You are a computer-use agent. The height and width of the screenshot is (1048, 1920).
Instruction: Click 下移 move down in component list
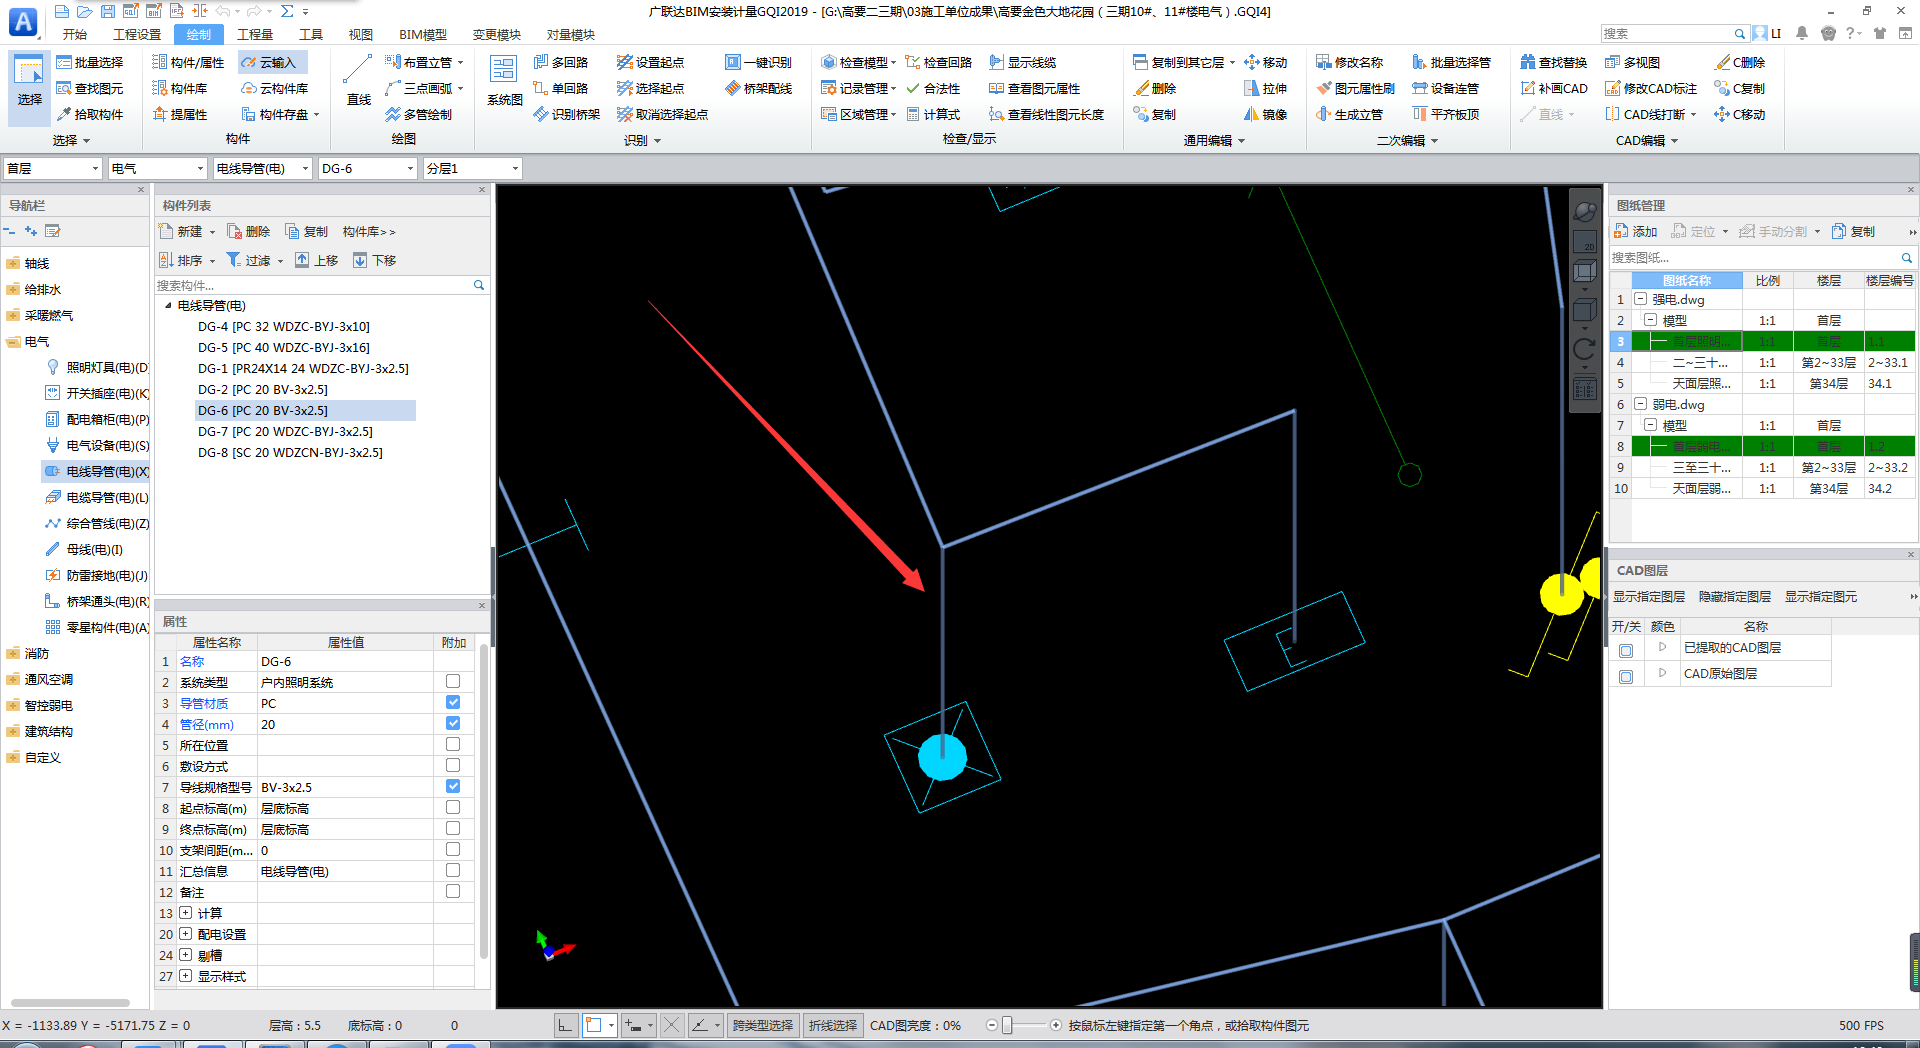(x=375, y=260)
